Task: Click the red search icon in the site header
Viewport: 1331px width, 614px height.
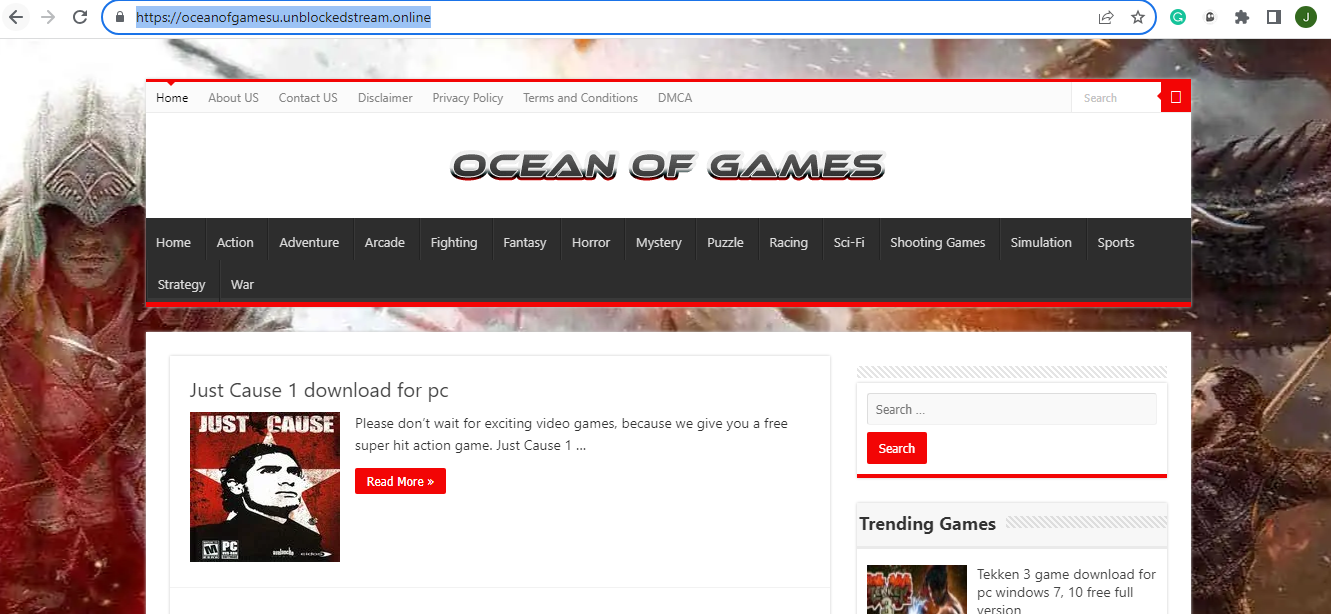Action: (1175, 96)
